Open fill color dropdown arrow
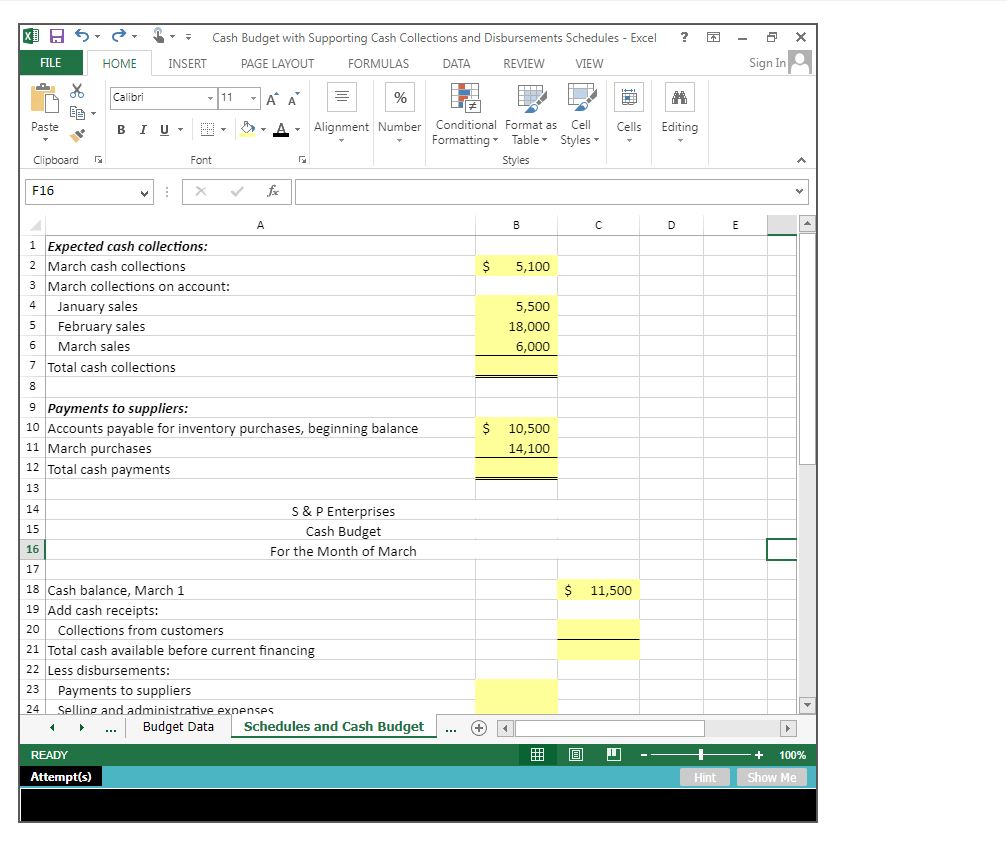 [263, 130]
